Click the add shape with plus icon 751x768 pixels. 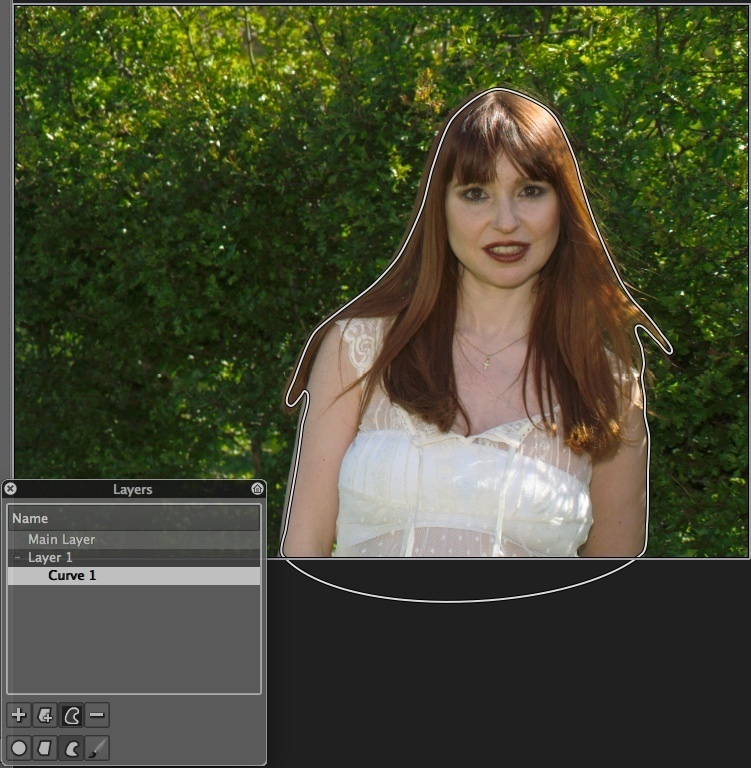coord(45,715)
